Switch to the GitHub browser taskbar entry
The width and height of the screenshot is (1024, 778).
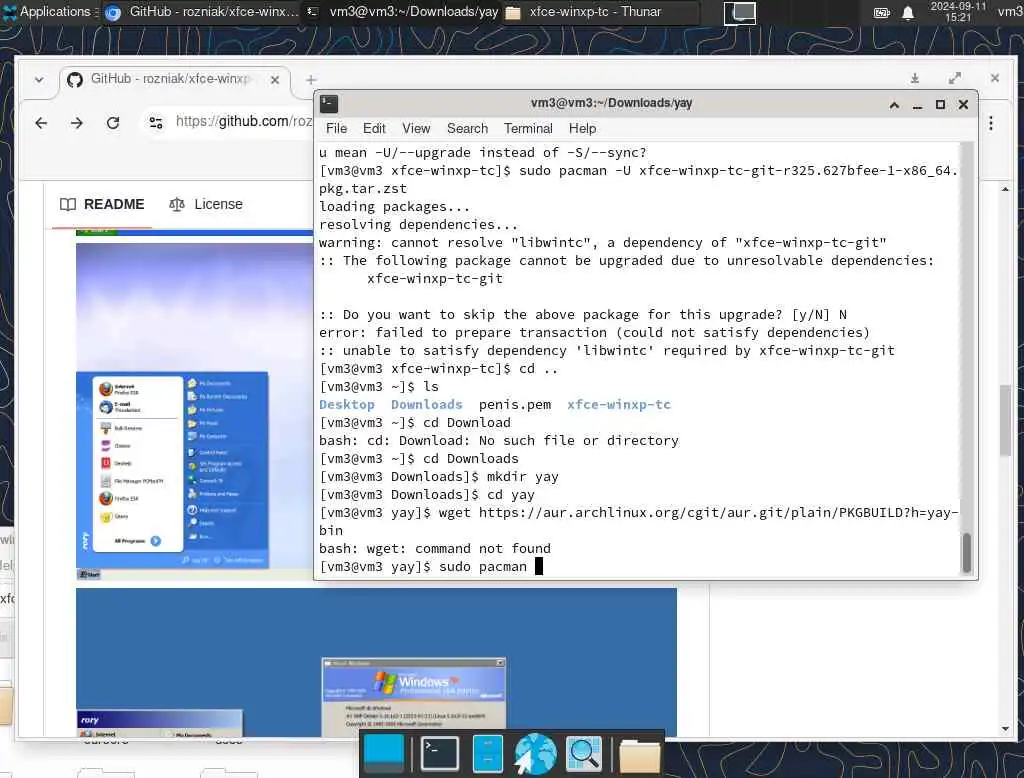pyautogui.click(x=202, y=12)
